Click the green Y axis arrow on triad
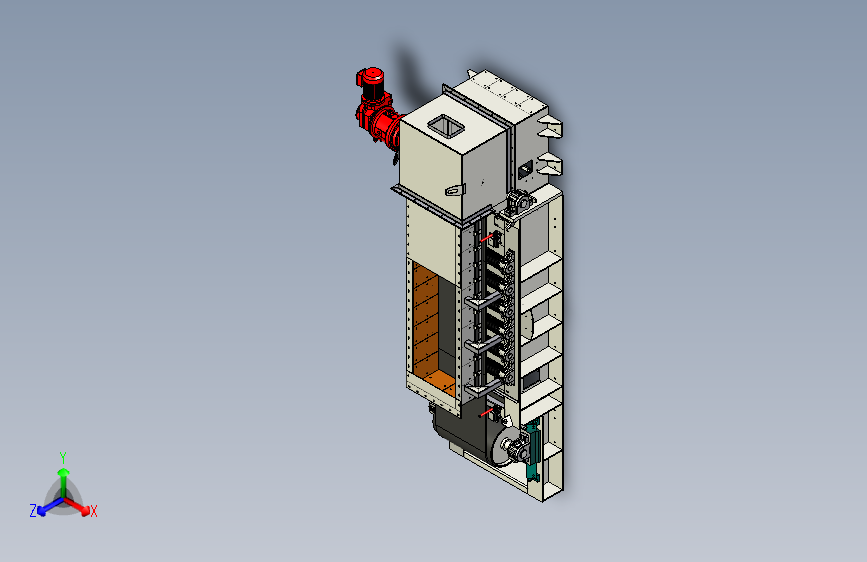Screen dimensions: 867x562 tap(64, 481)
